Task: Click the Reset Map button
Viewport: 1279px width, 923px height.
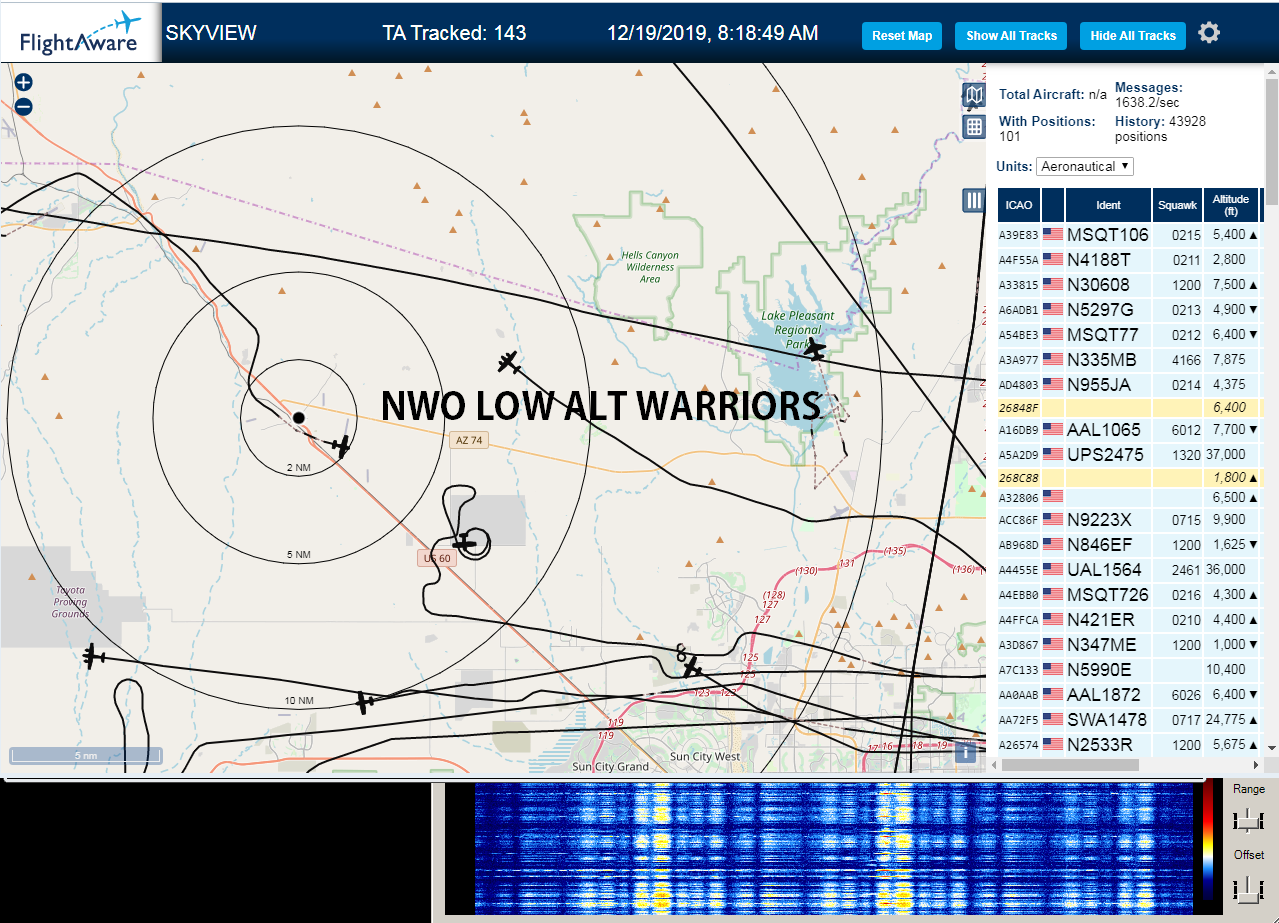Action: [x=902, y=36]
